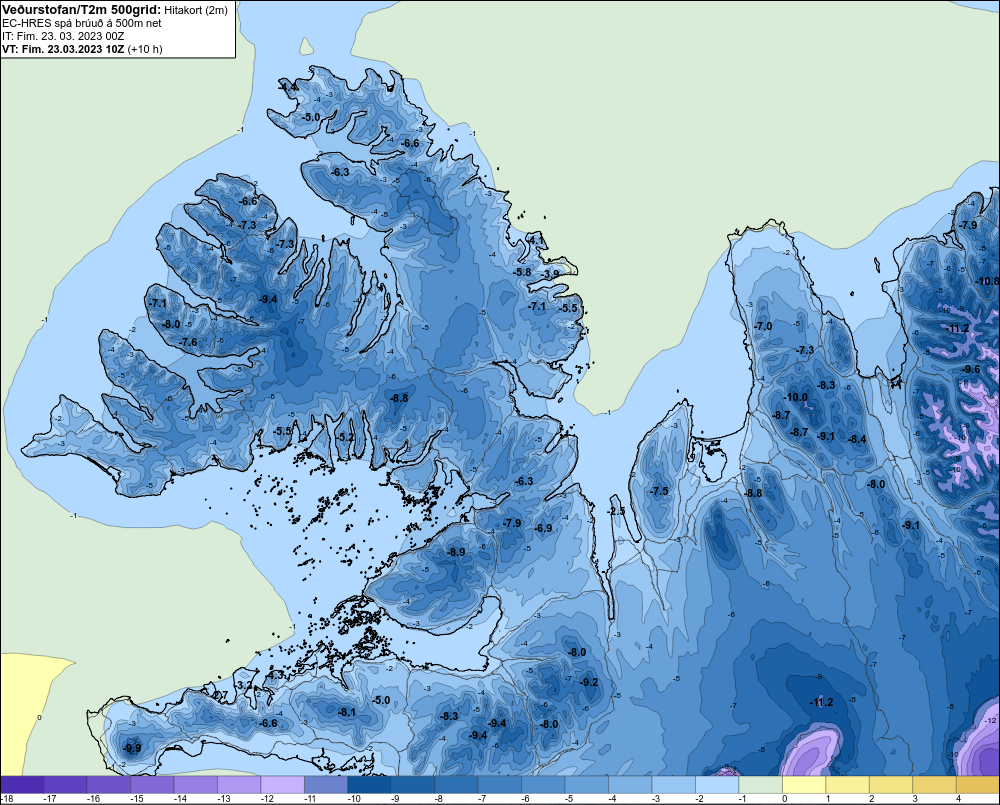The height and width of the screenshot is (805, 1000).
Task: Click the -3.2 temperature label
Action: pyautogui.click(x=244, y=685)
